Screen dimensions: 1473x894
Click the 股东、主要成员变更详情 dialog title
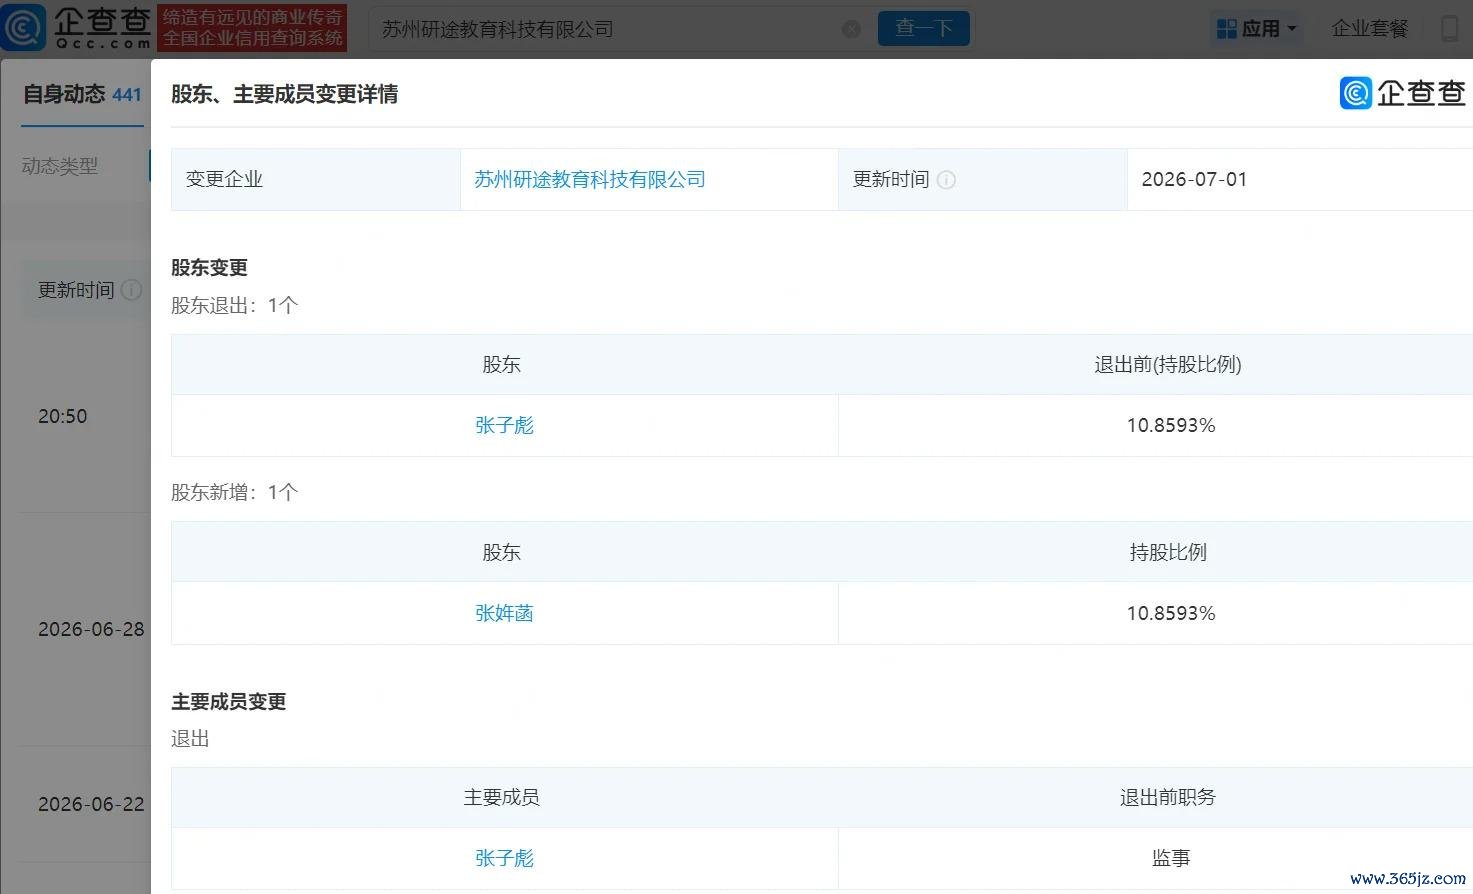[285, 94]
